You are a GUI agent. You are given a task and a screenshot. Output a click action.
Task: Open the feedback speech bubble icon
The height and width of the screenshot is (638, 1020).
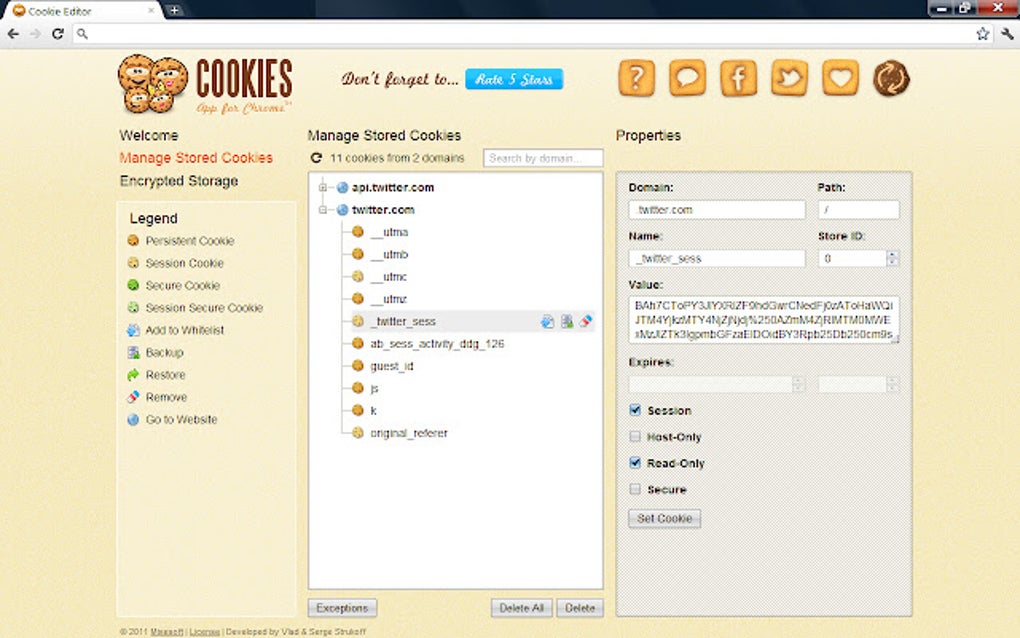pyautogui.click(x=687, y=78)
